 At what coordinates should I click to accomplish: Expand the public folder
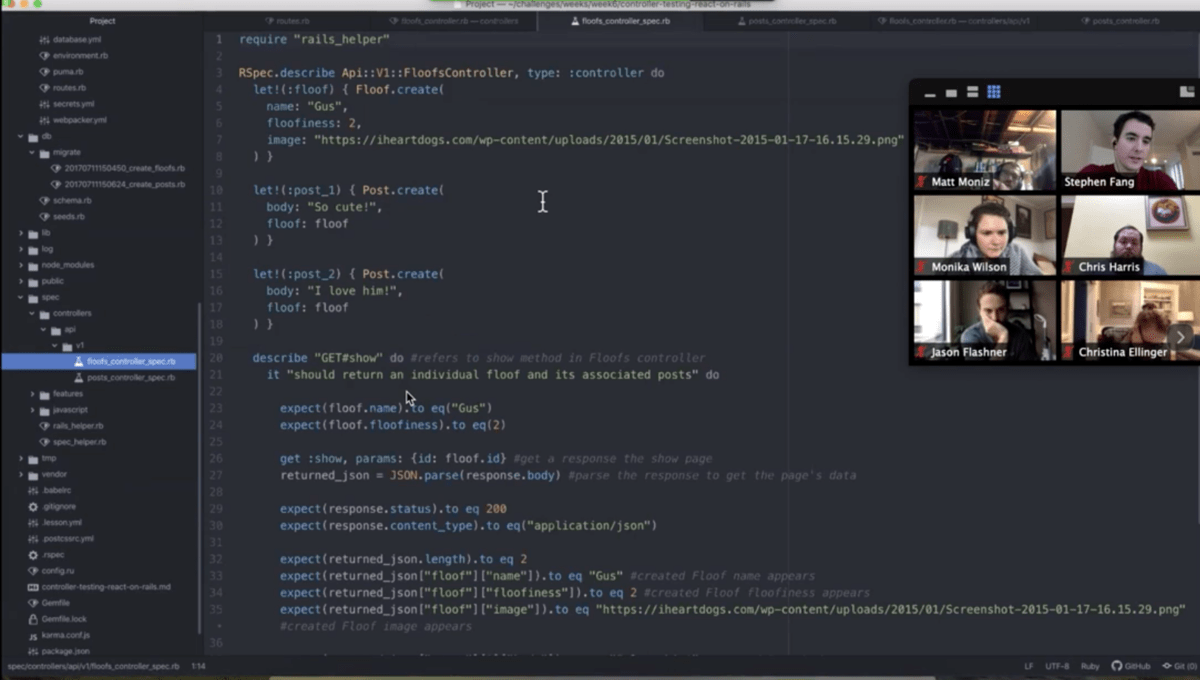(x=20, y=281)
